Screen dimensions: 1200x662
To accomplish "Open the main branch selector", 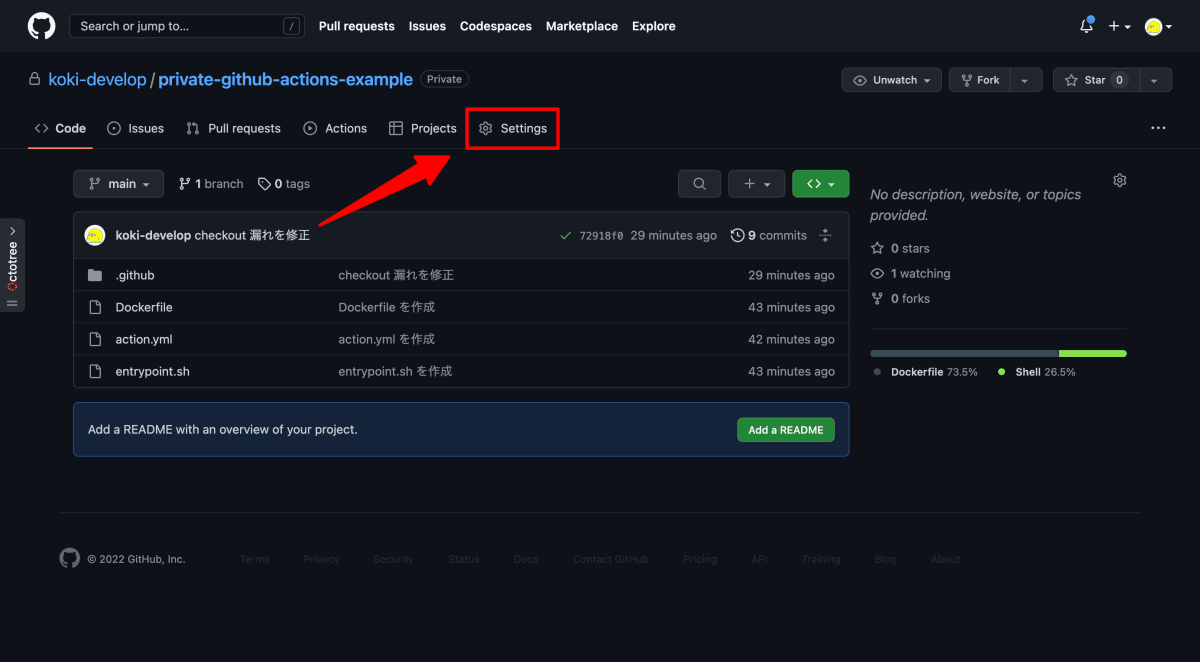I will (x=118, y=184).
